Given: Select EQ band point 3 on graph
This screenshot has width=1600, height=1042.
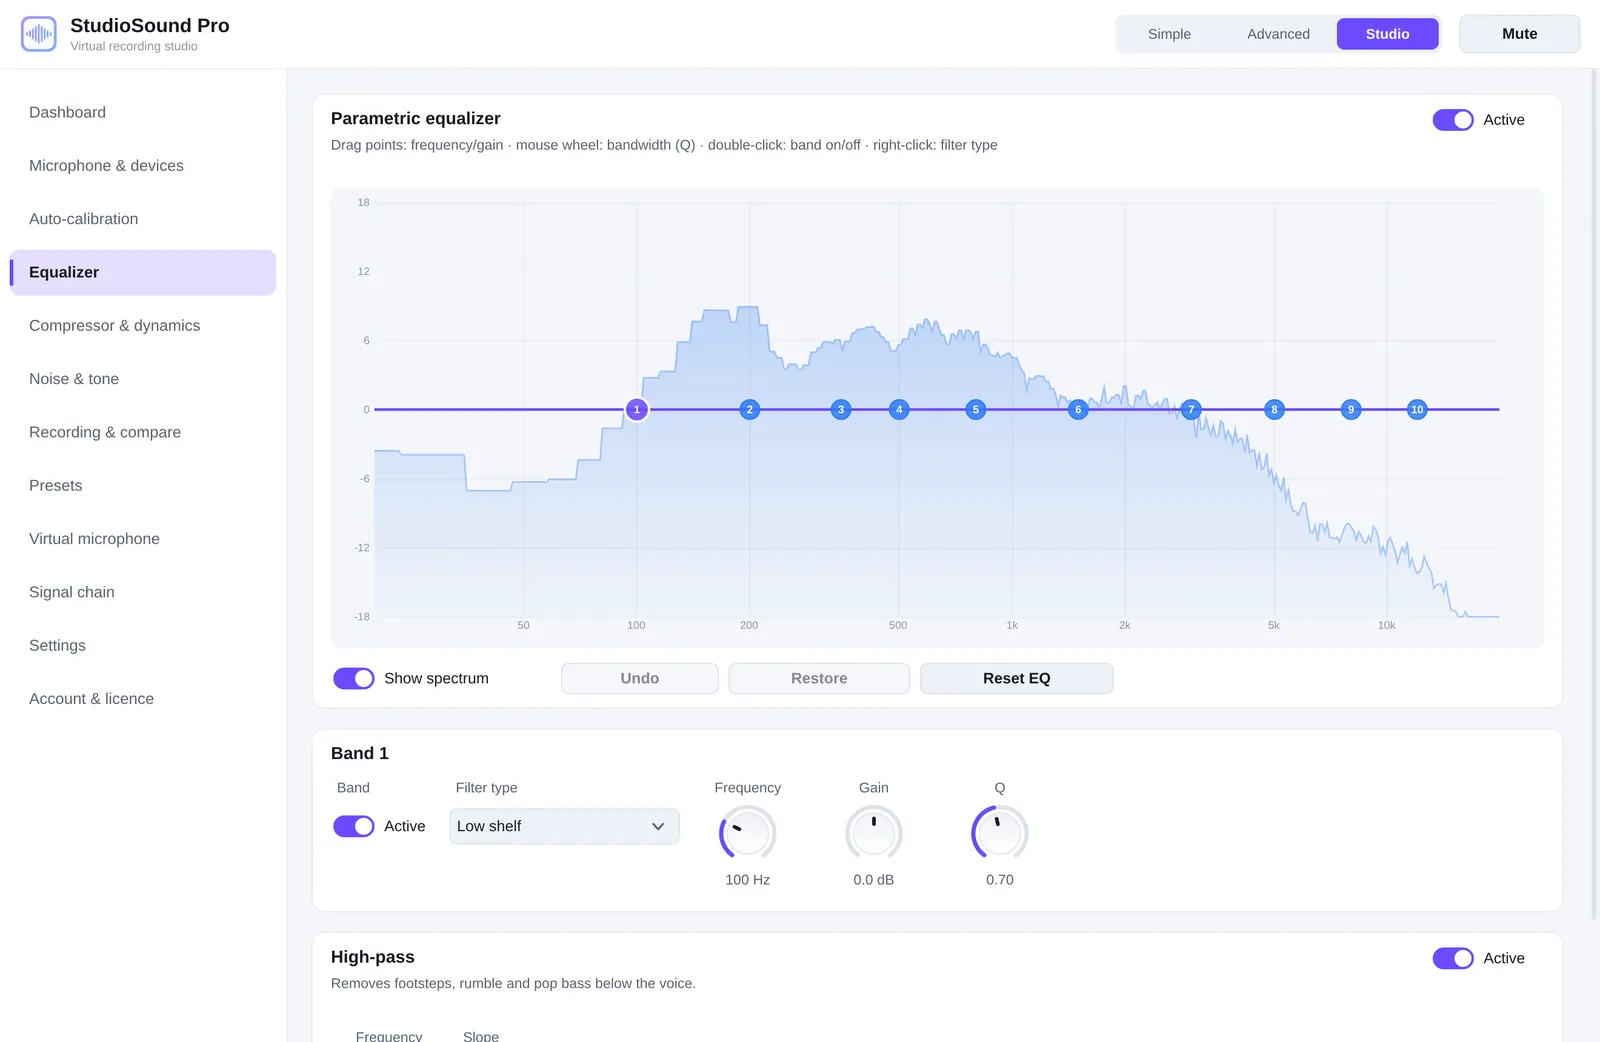Looking at the screenshot, I should coord(841,410).
